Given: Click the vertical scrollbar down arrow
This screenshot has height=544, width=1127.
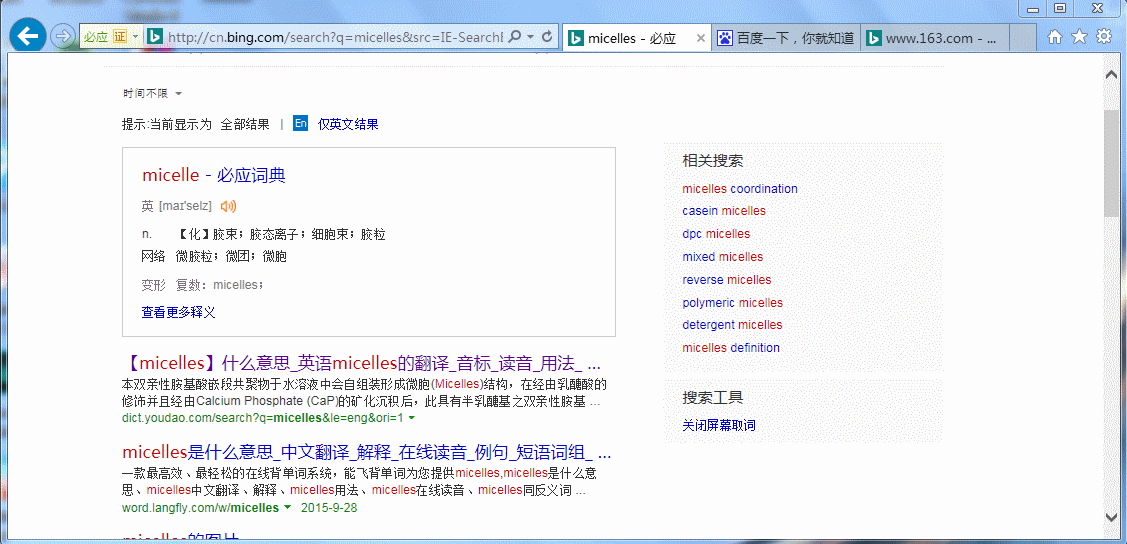Looking at the screenshot, I should 1111,516.
